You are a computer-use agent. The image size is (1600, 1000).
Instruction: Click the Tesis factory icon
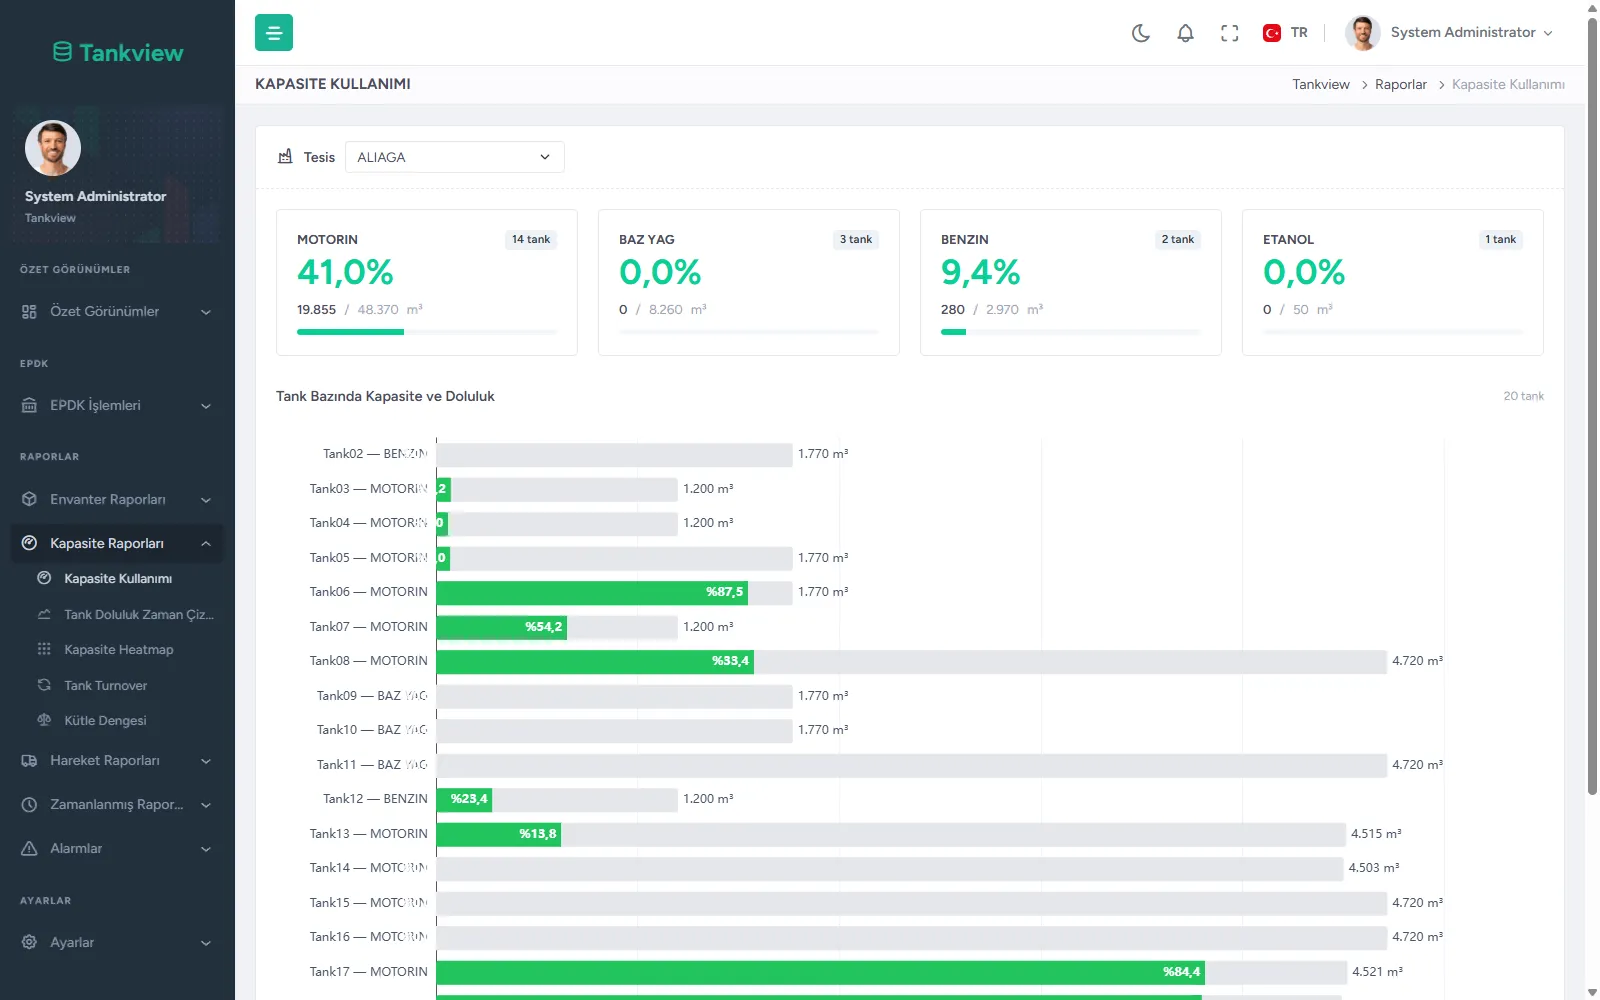(285, 156)
